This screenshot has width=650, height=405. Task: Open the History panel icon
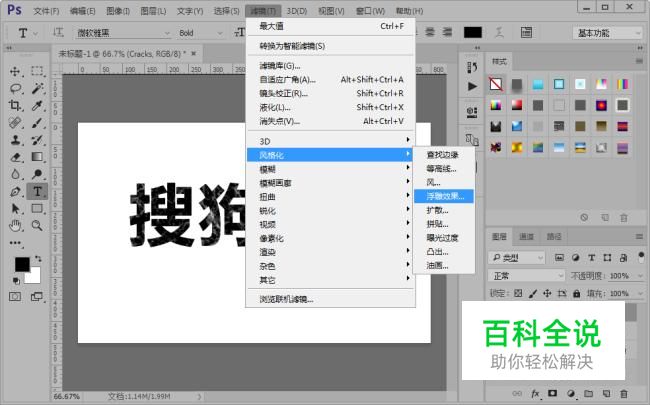472,67
